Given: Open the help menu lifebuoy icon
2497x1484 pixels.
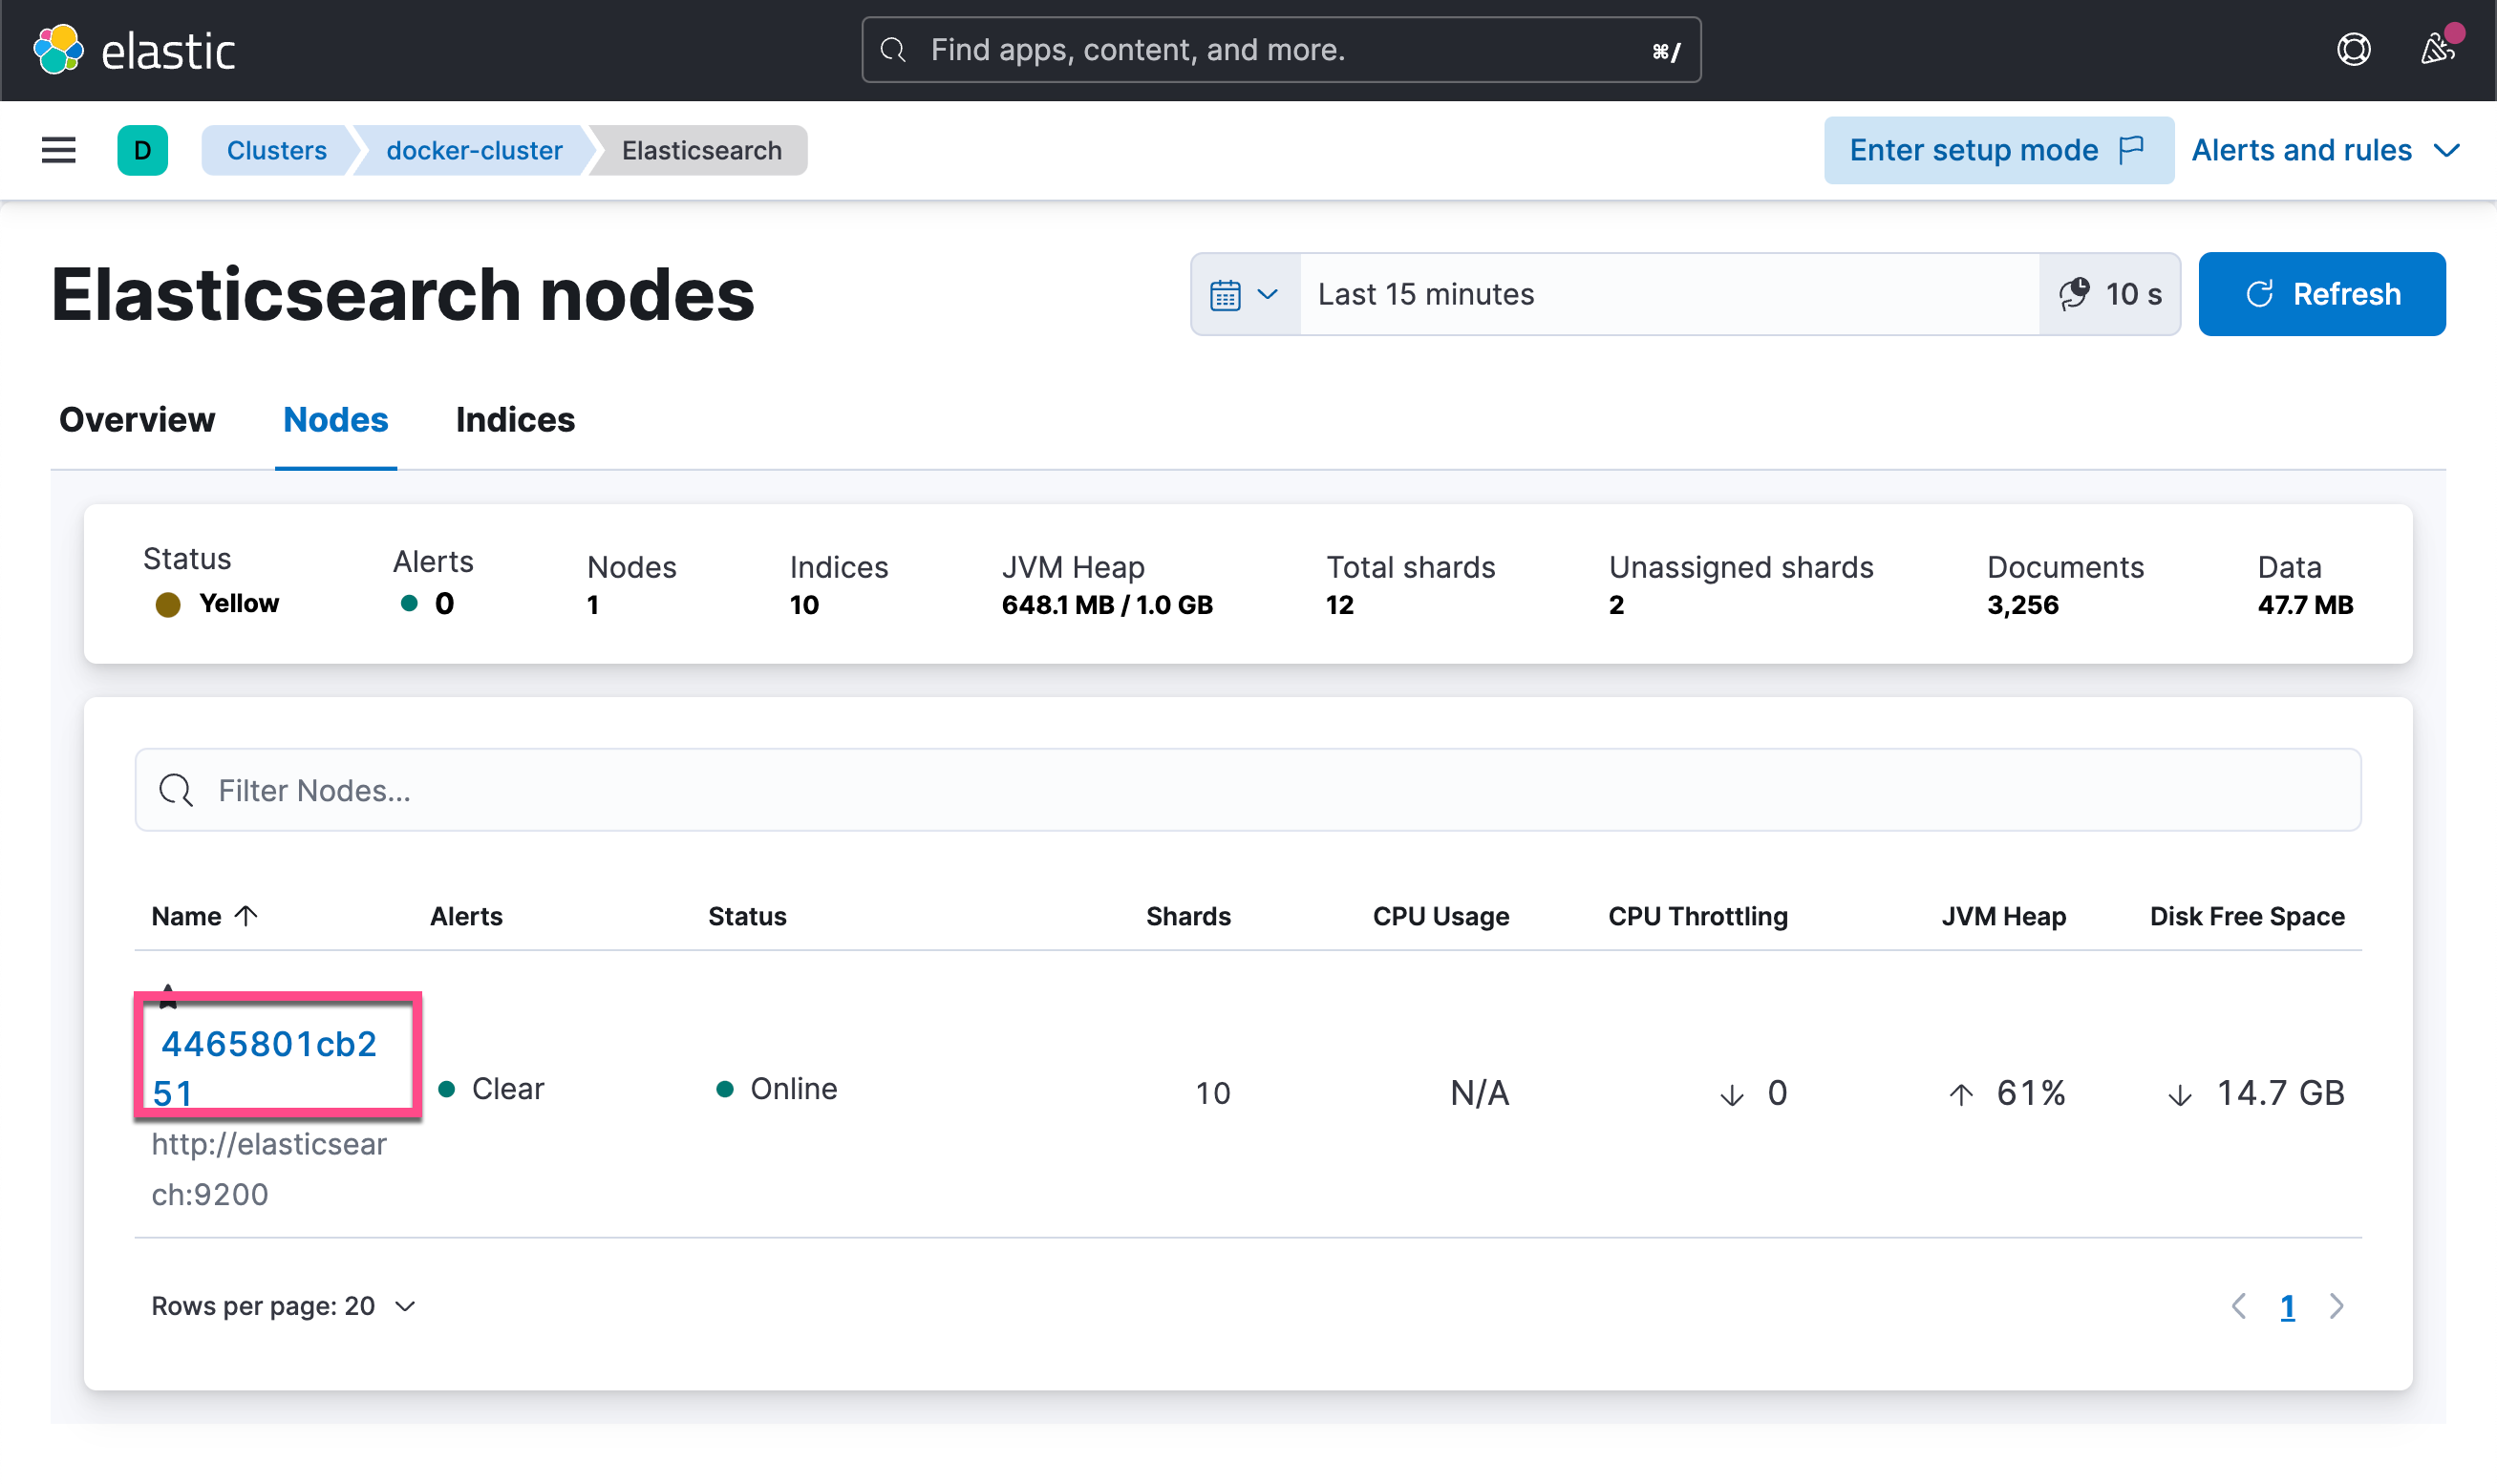Looking at the screenshot, I should (x=2353, y=49).
